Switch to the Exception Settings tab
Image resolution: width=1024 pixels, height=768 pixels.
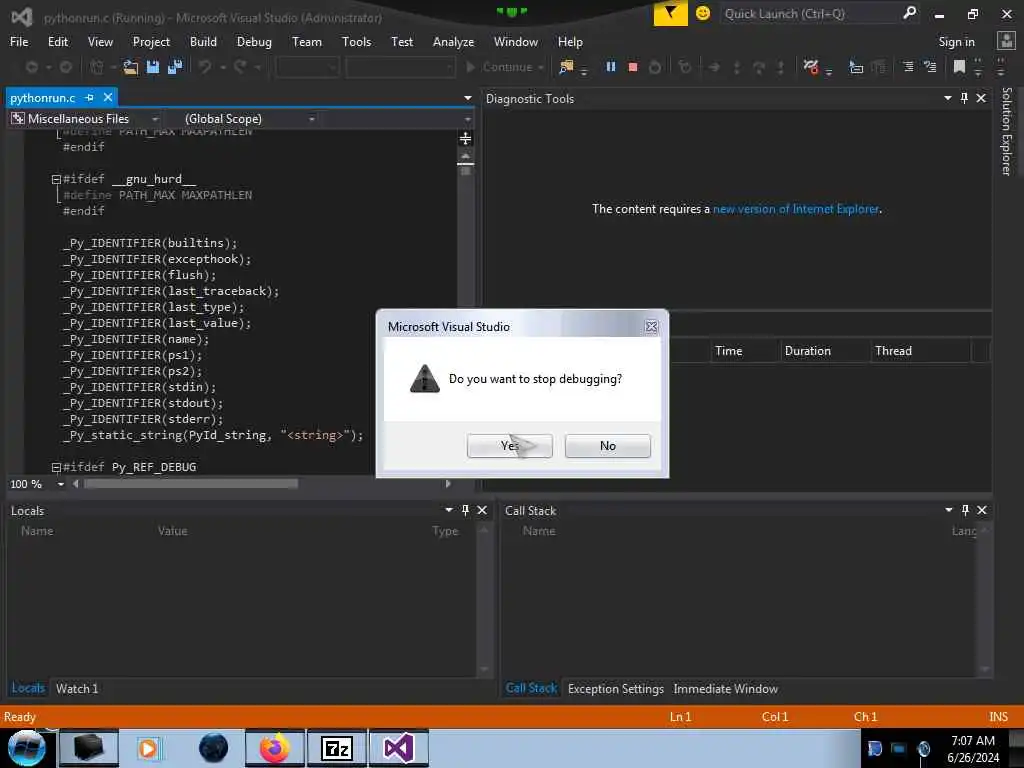616,688
